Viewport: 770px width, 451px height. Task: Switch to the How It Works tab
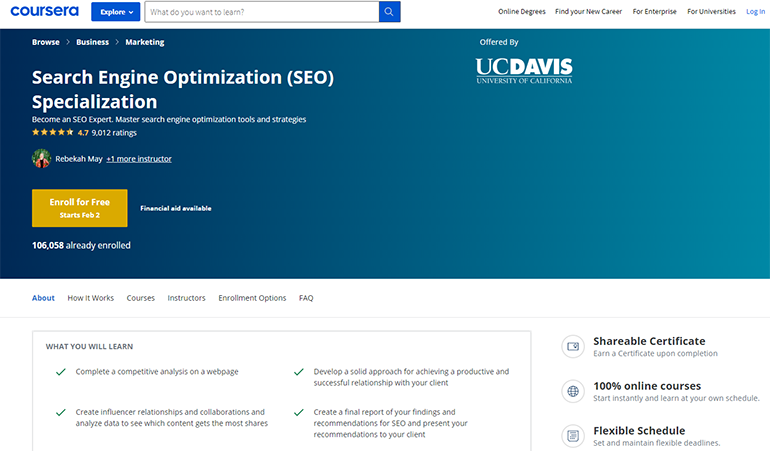[x=91, y=298]
